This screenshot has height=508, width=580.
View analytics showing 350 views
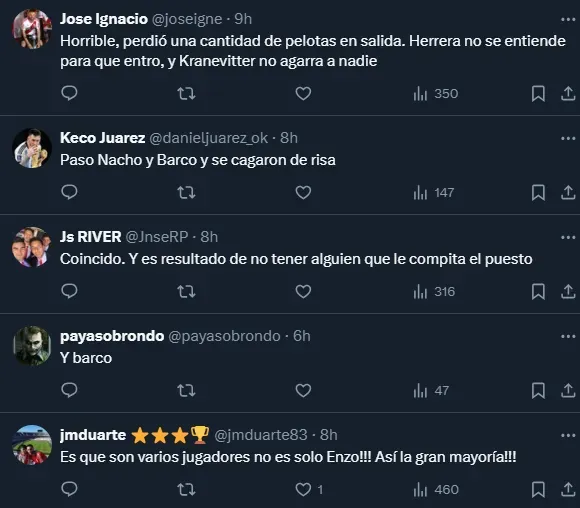point(436,94)
